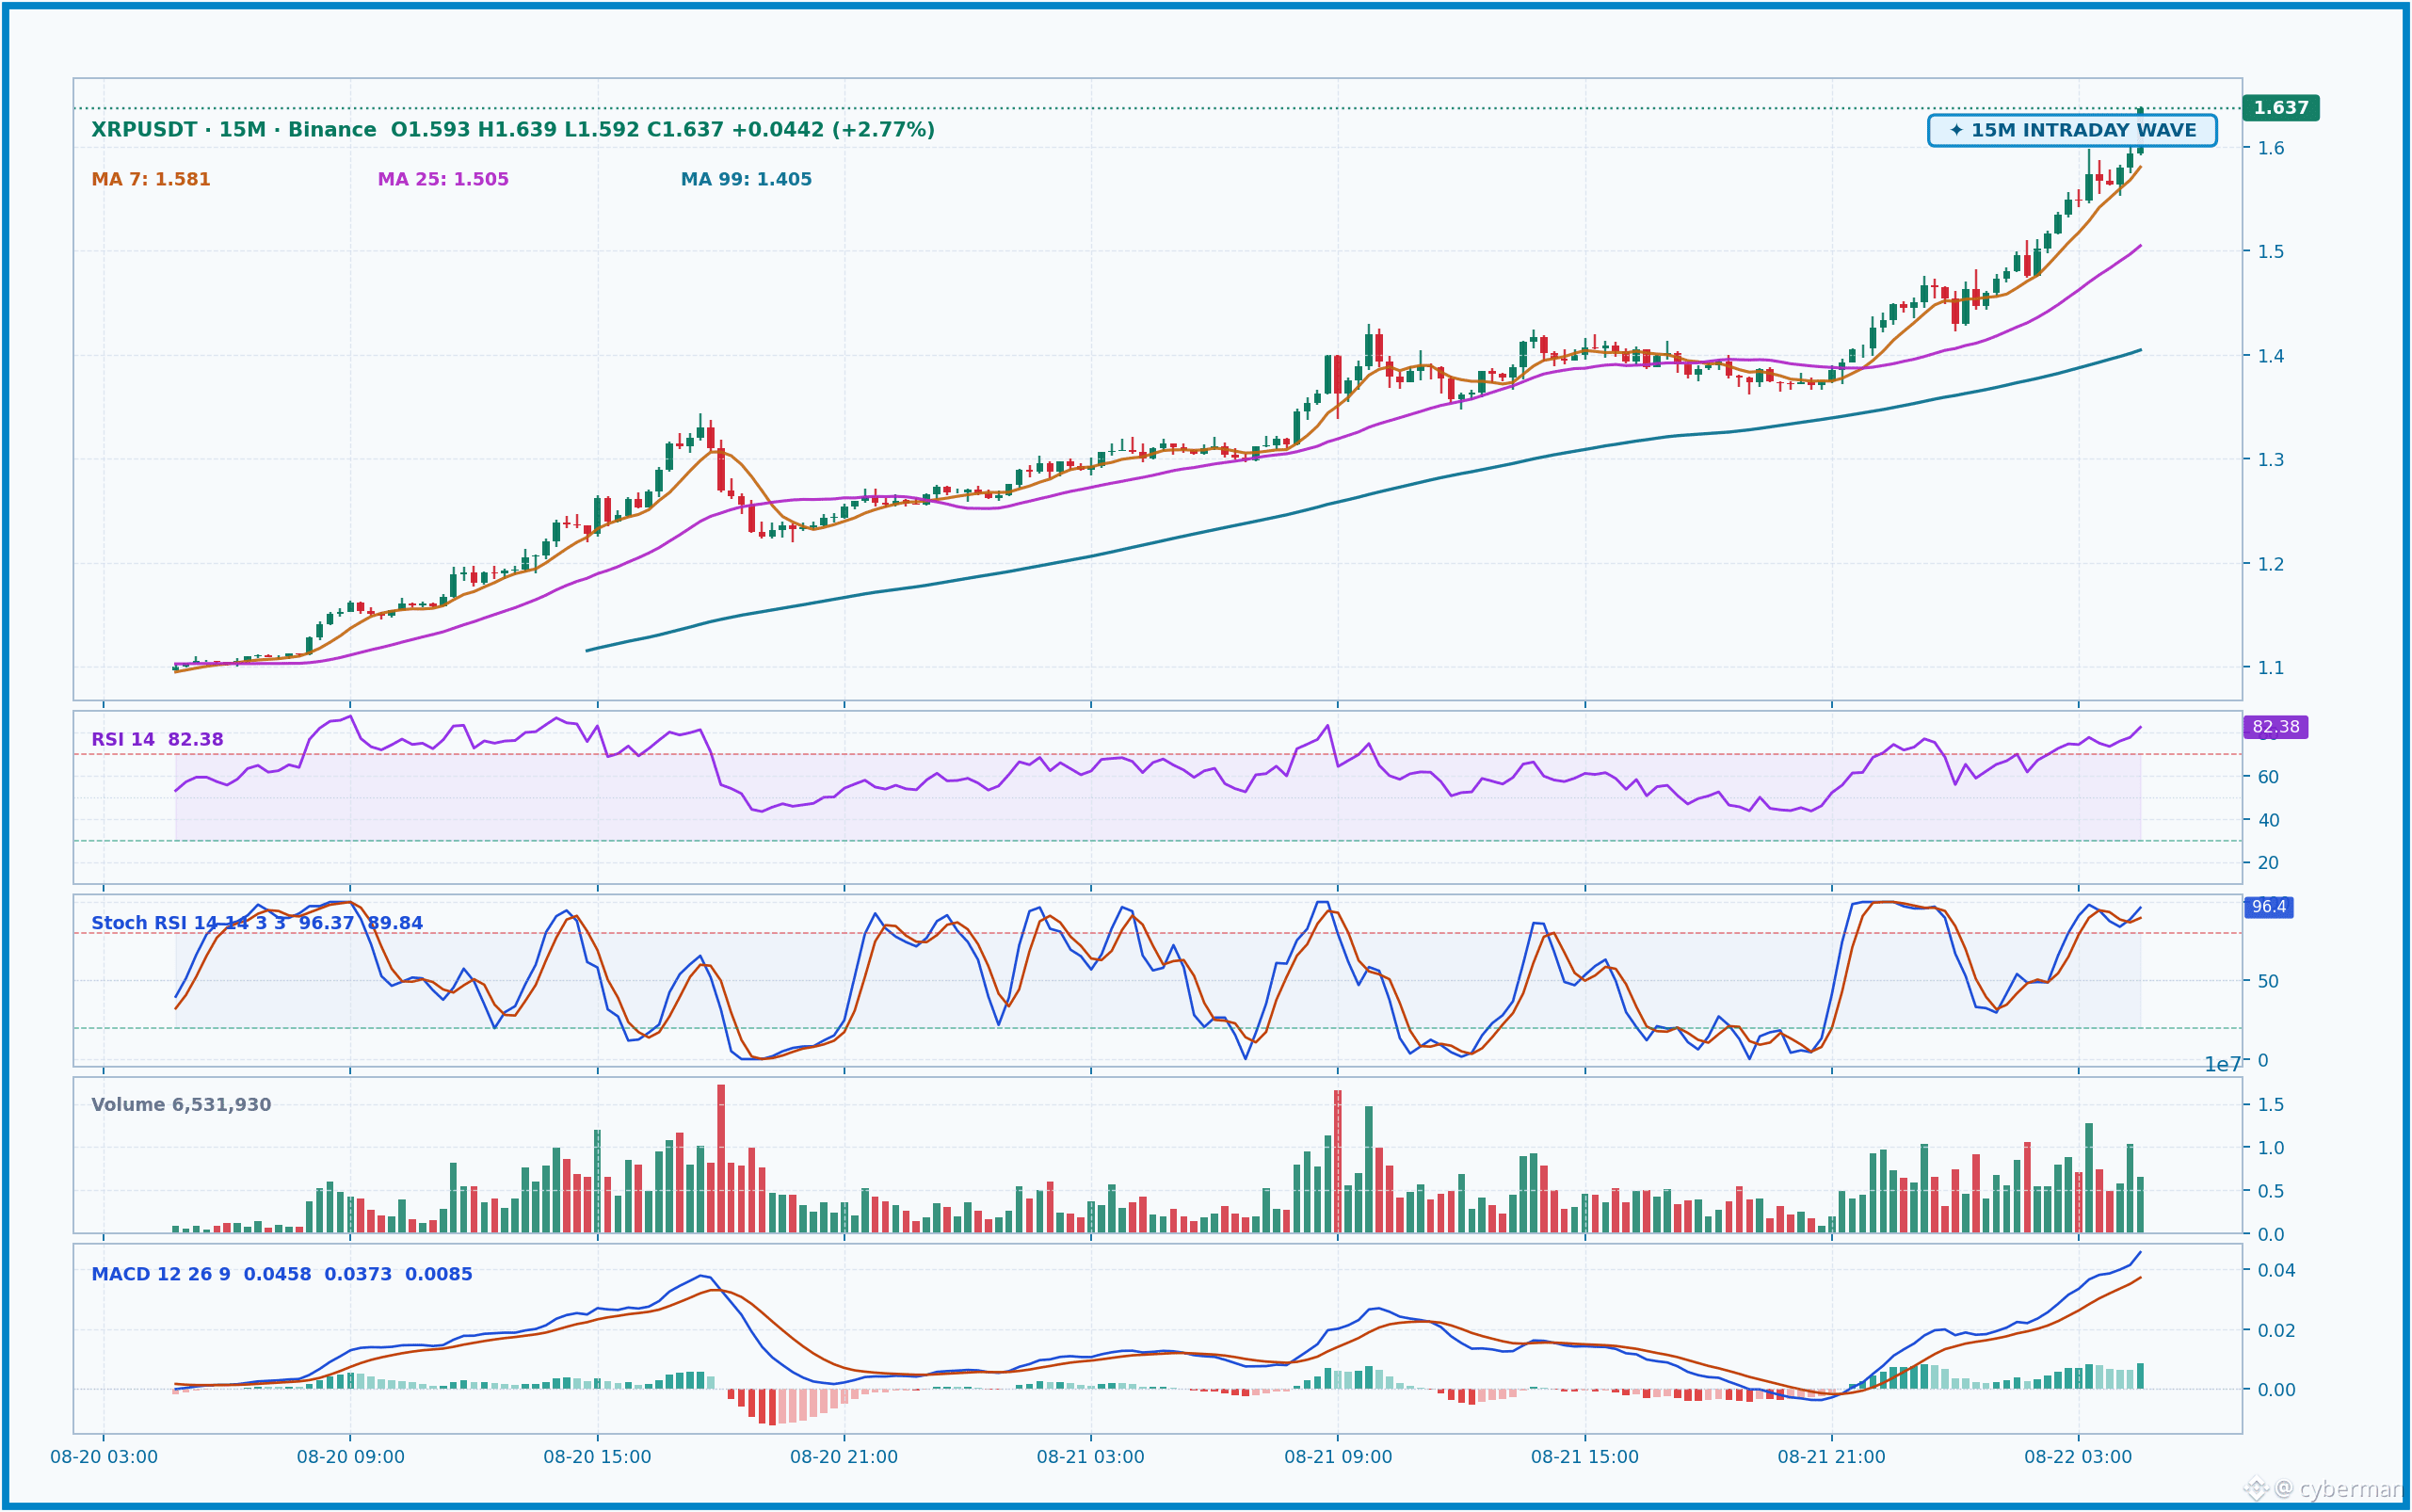This screenshot has width=2412, height=1512.
Task: Select the MA 7: 1.581 legend label
Action: [151, 180]
